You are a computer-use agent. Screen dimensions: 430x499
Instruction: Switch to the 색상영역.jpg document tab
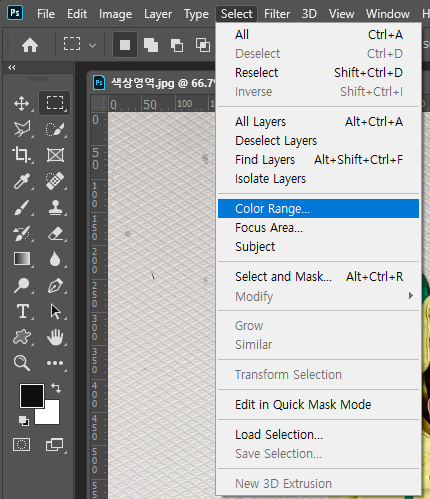(x=153, y=83)
